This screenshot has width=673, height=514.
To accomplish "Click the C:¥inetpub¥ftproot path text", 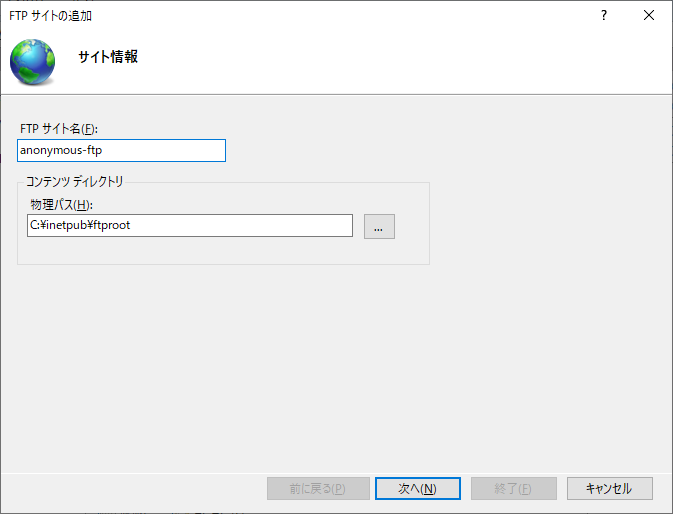I will pos(80,226).
